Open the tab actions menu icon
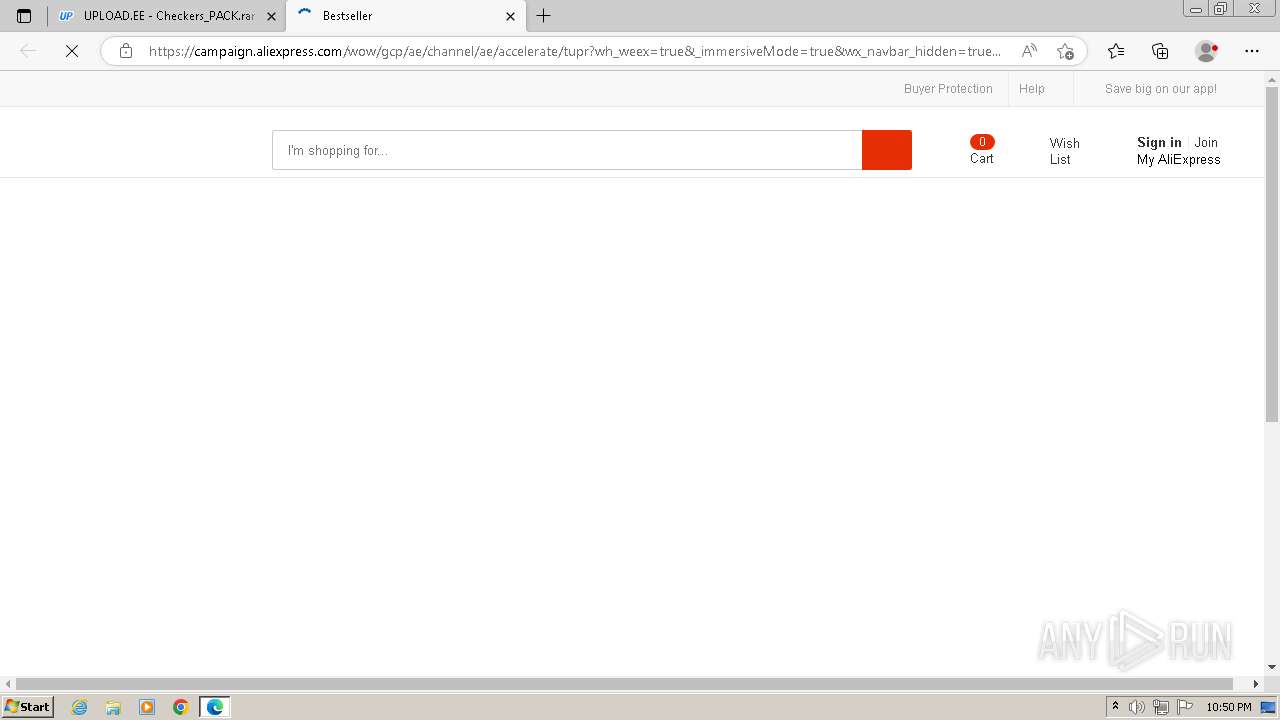This screenshot has width=1280, height=720. [x=24, y=16]
